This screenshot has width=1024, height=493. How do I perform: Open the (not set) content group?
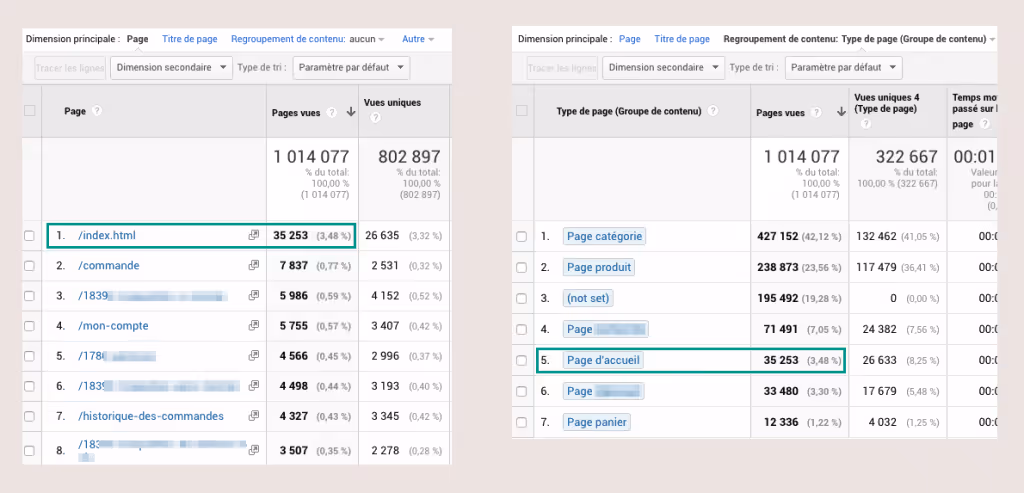pos(588,298)
